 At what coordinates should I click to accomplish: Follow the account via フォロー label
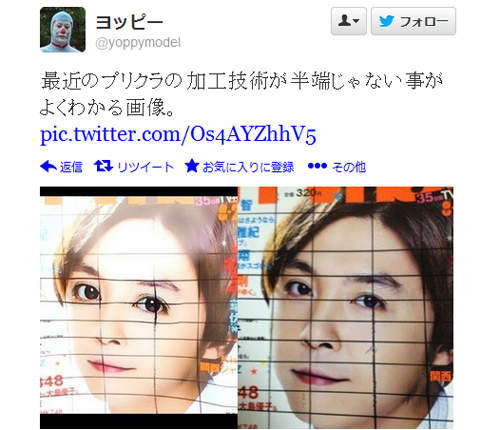coord(423,22)
